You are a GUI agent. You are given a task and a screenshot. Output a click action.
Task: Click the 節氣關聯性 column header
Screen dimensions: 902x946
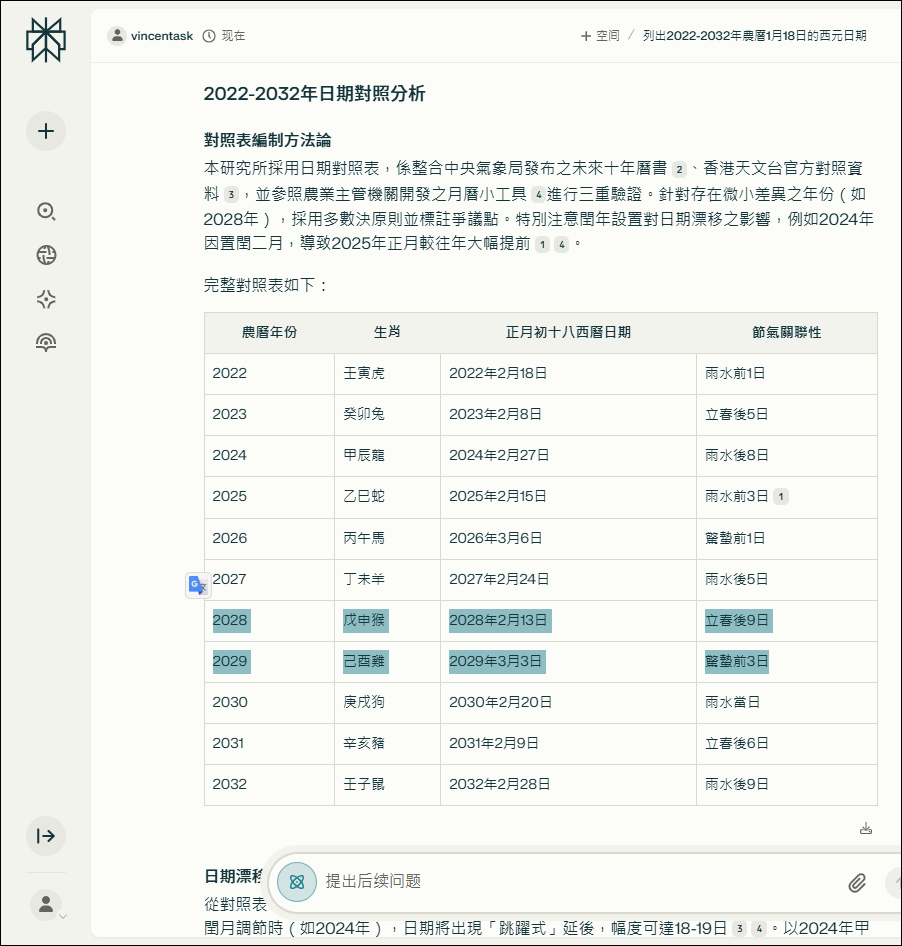786,332
